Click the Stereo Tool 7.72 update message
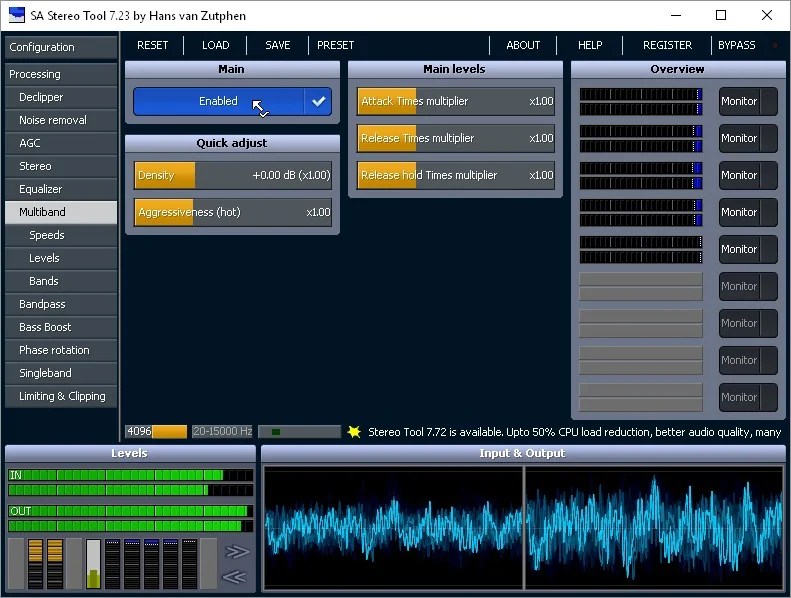 pyautogui.click(x=574, y=432)
